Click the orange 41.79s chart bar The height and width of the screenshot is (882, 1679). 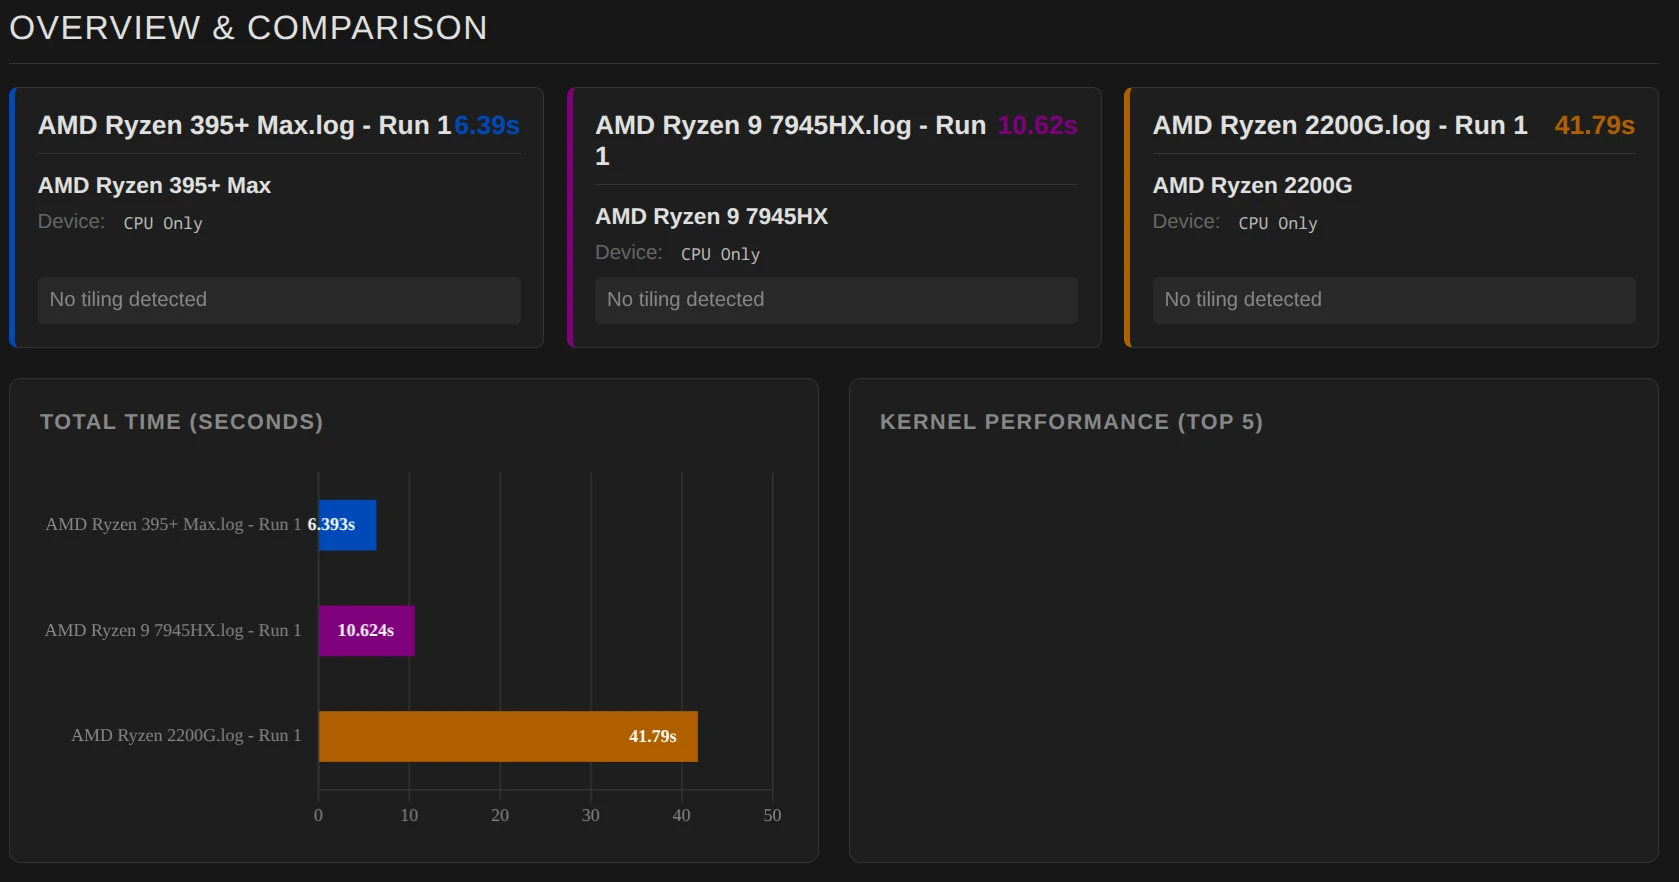[x=507, y=736]
